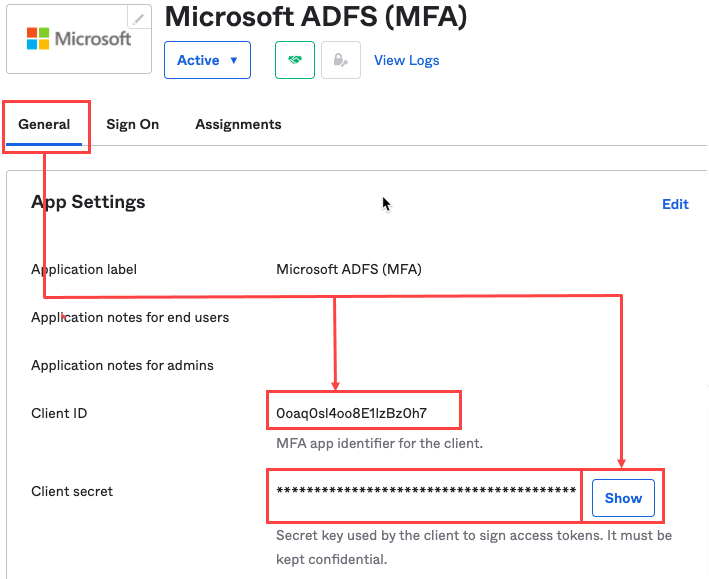Open the Assignments tab
Viewport: 709px width, 579px height.
(x=238, y=124)
